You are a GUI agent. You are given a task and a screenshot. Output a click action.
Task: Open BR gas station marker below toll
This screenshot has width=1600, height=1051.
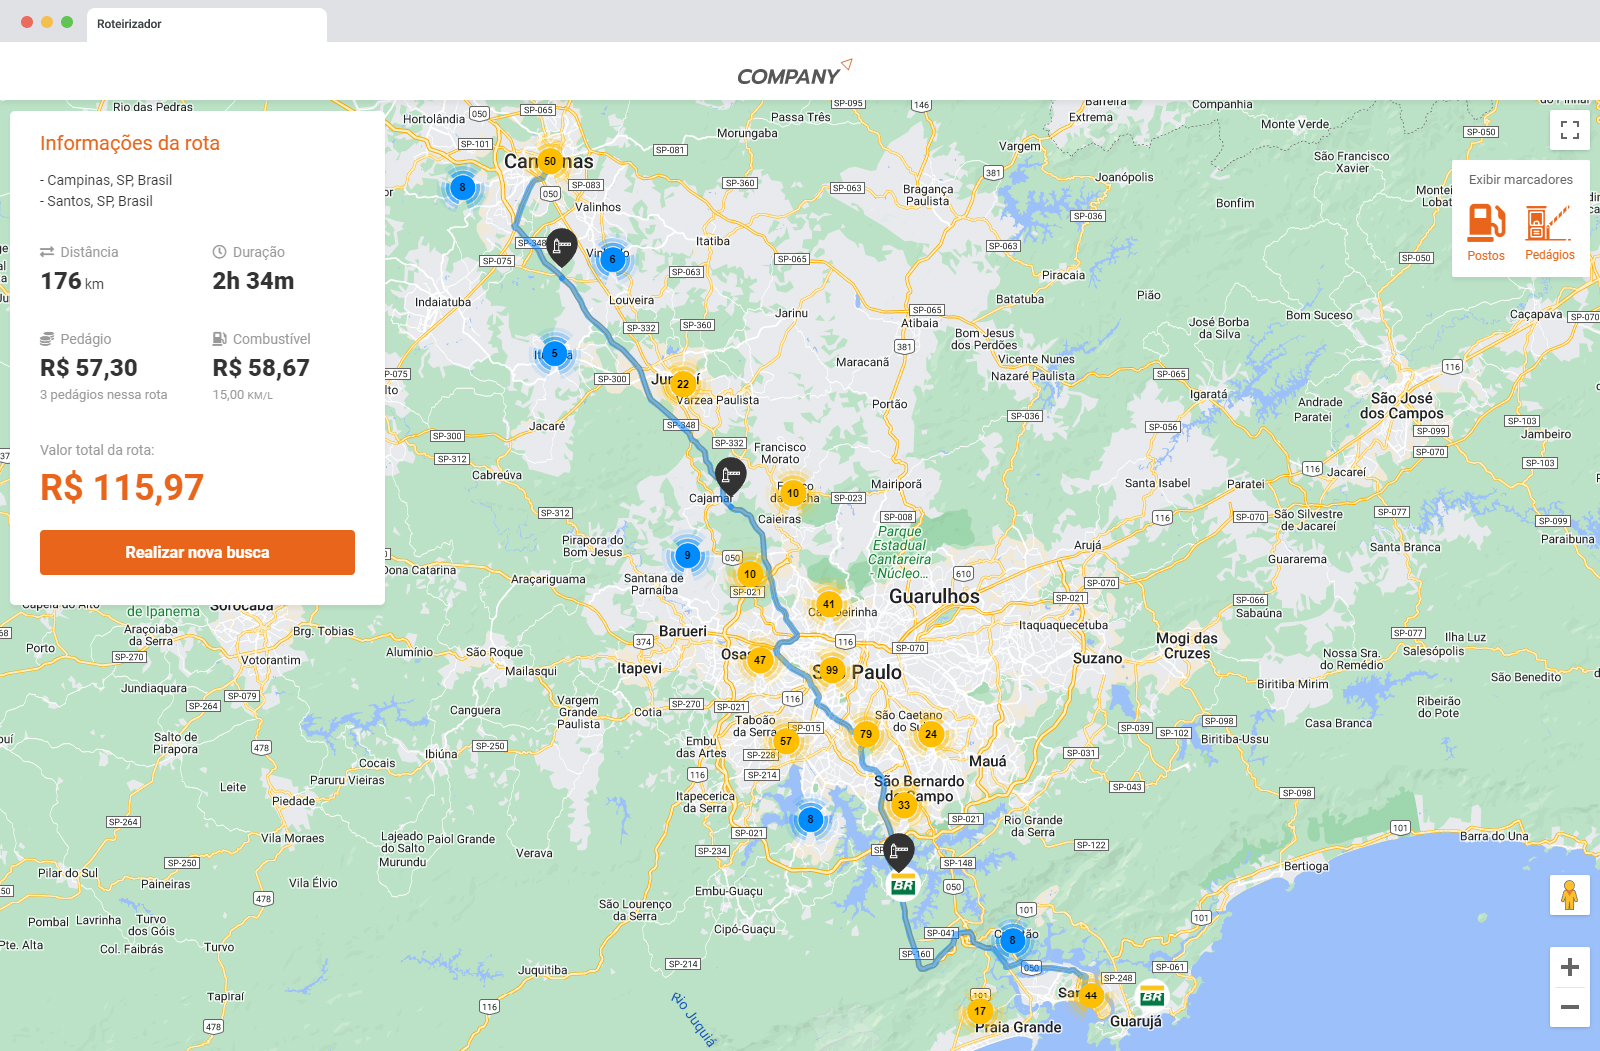pos(903,886)
